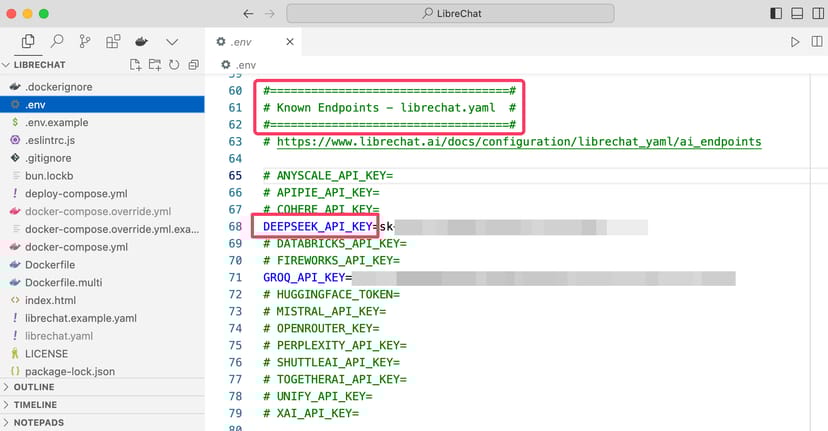Viewport: 828px width, 431px height.
Task: Collapse the LIBRECHAT folder section
Action: [40, 65]
